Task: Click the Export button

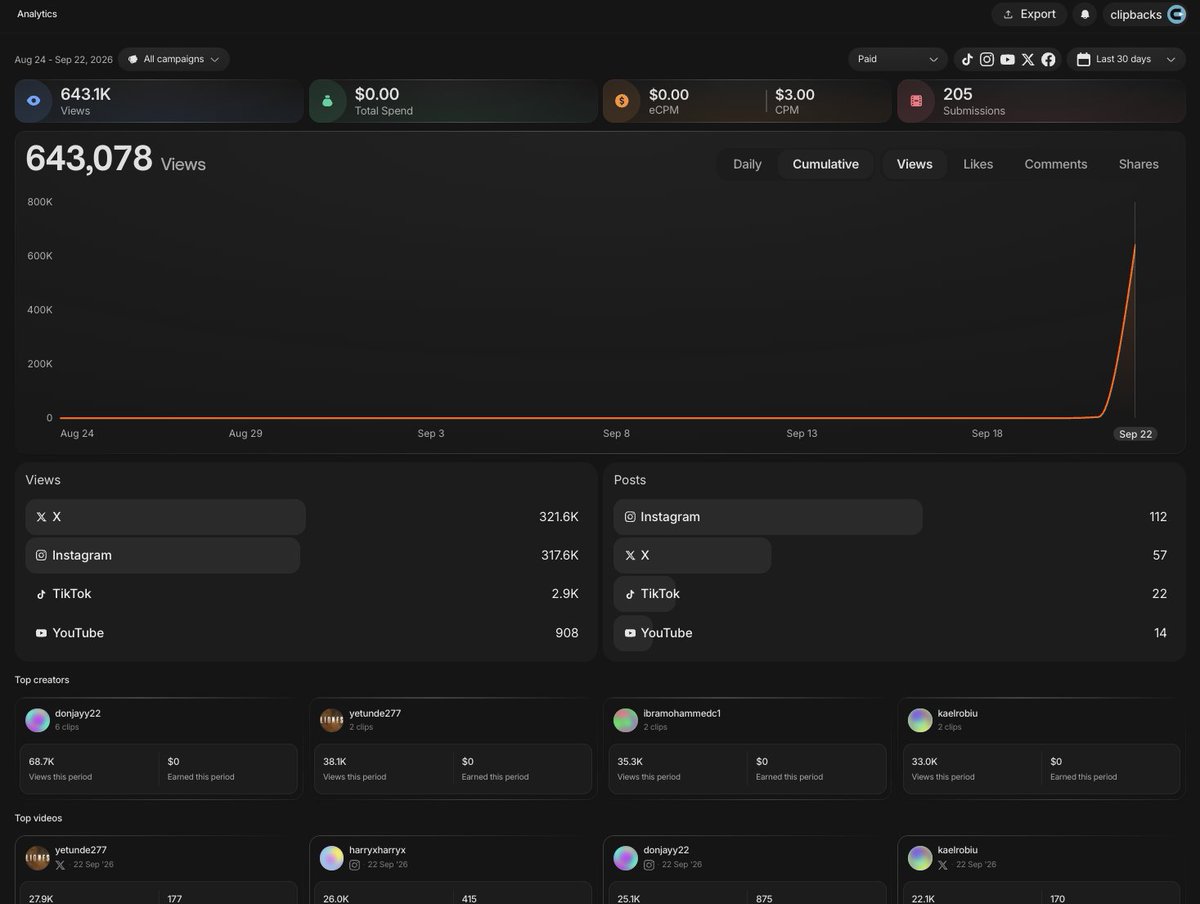Action: [x=1029, y=14]
